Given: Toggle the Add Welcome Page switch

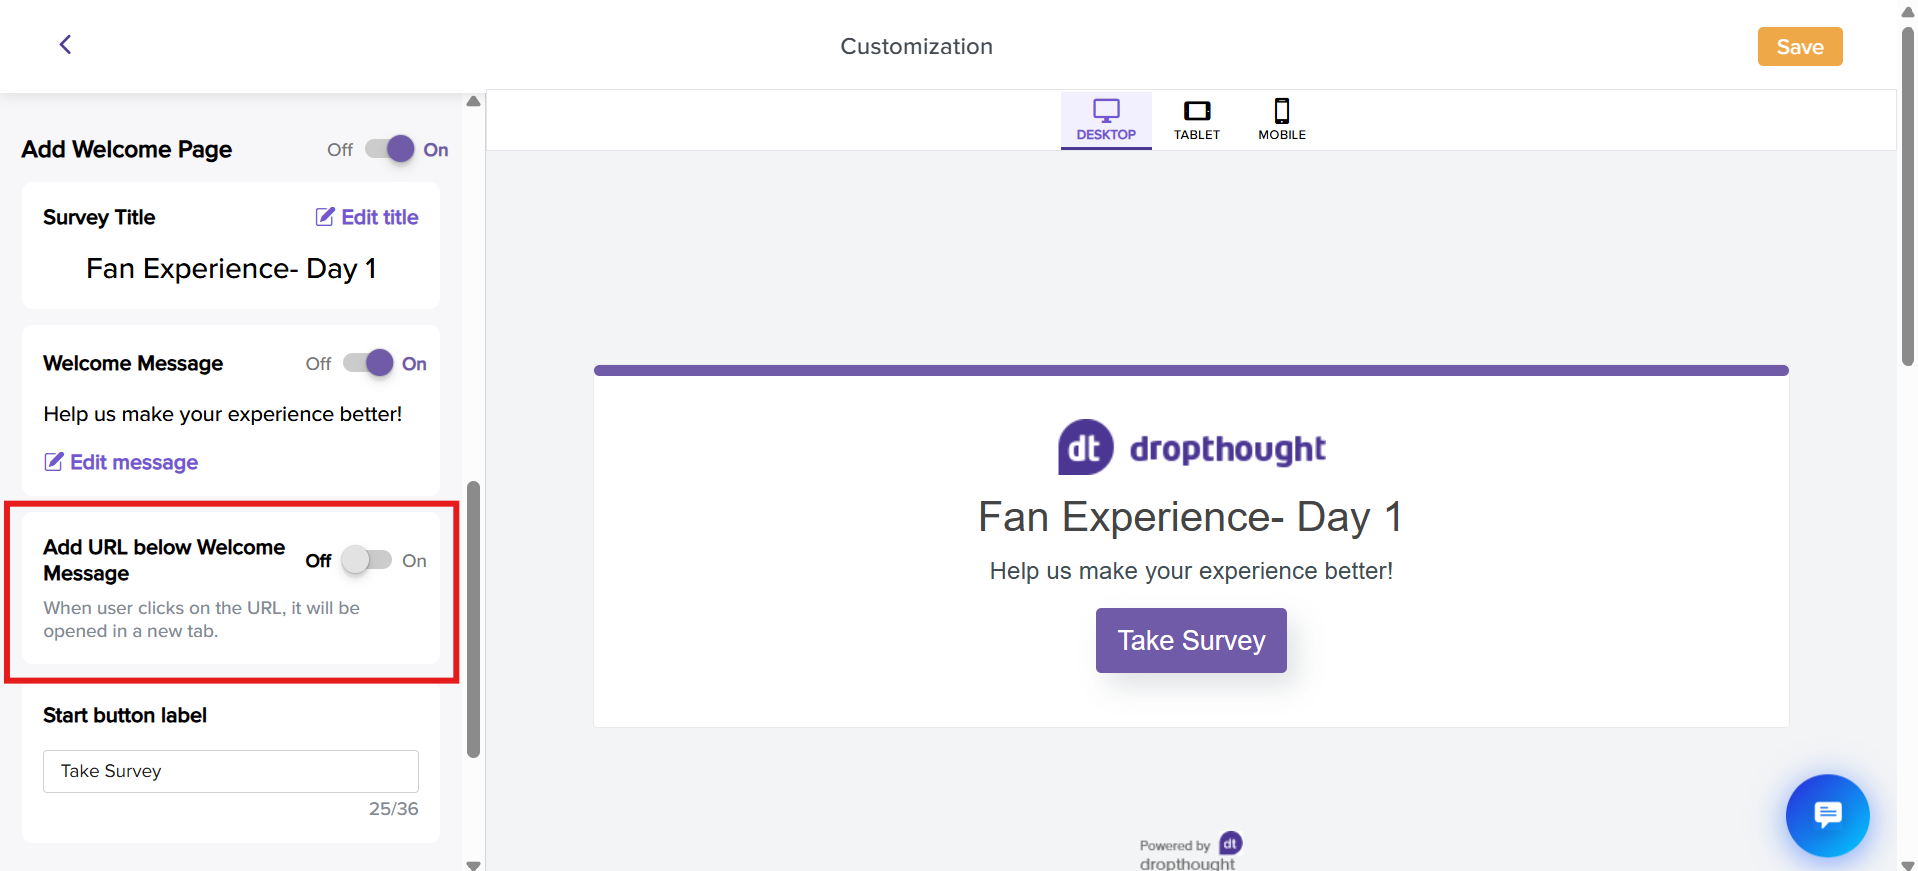Looking at the screenshot, I should [x=390, y=149].
